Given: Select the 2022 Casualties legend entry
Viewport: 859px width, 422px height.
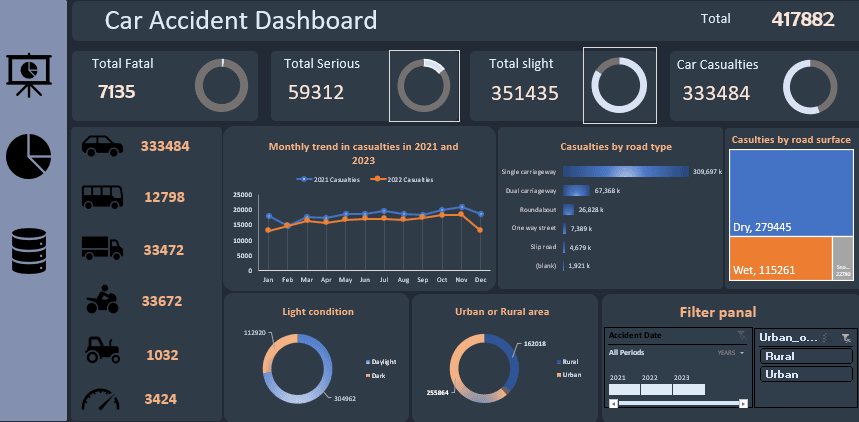Looking at the screenshot, I should click(402, 179).
